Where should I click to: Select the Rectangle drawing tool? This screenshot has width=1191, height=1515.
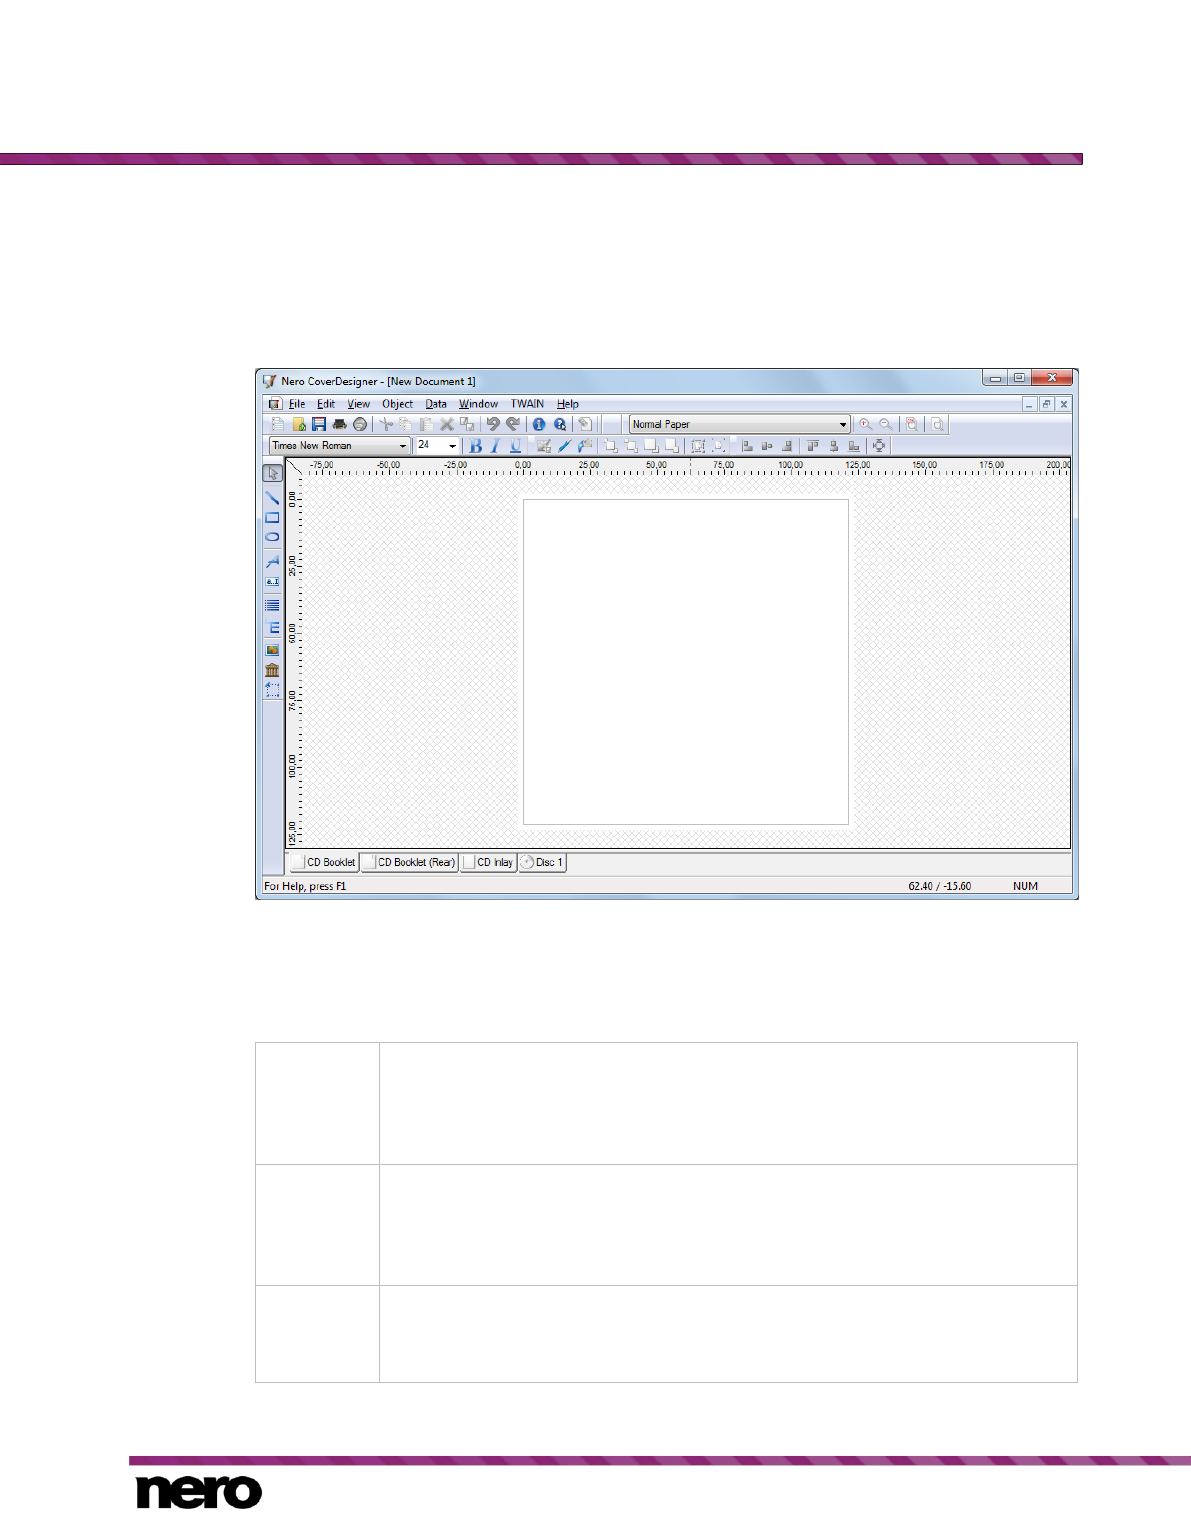click(x=272, y=518)
